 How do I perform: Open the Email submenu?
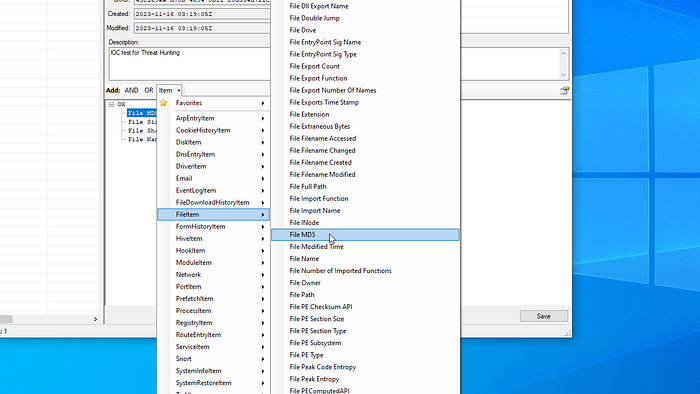[213, 178]
